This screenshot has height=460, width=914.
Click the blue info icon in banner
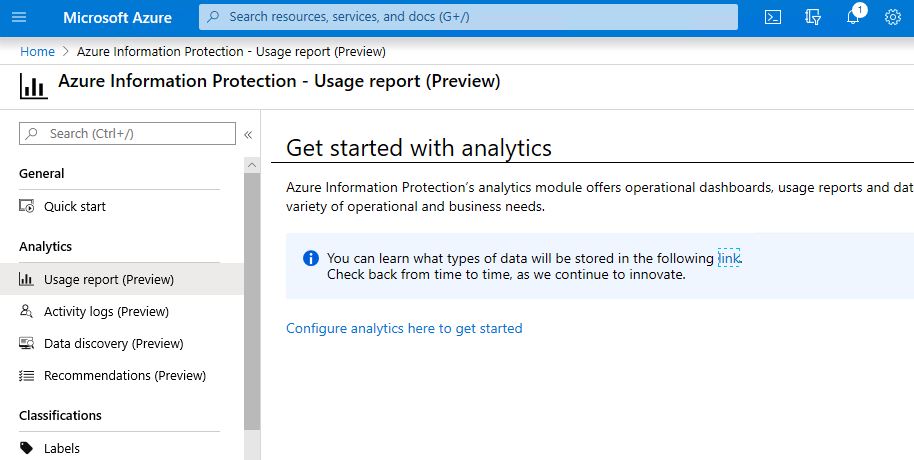311,258
